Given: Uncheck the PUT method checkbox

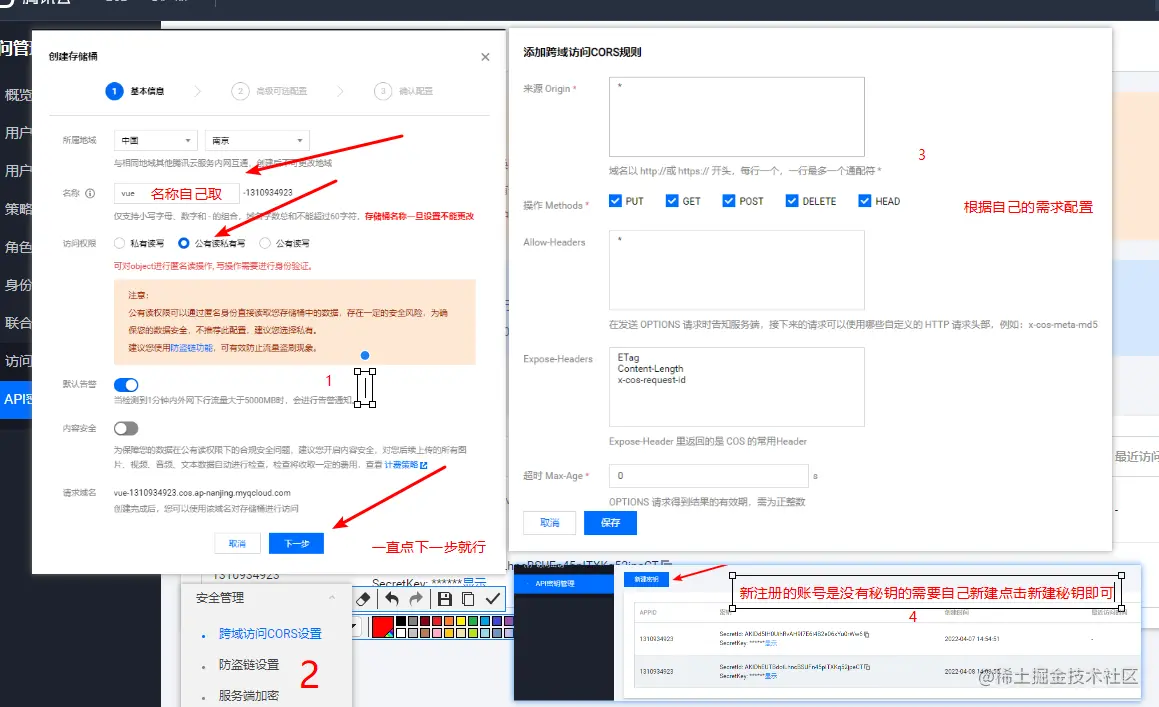Looking at the screenshot, I should pos(615,200).
